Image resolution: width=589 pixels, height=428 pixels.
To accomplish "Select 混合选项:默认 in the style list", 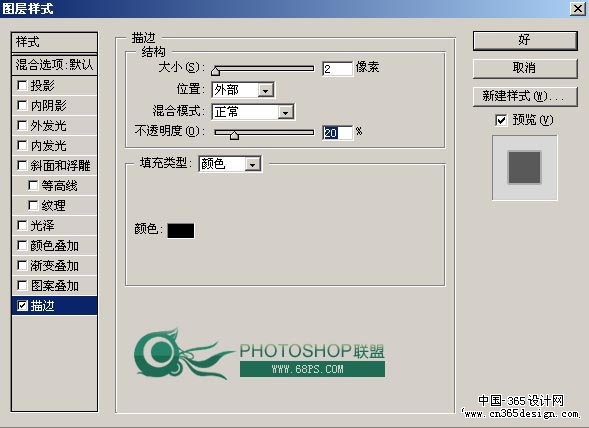I will pos(54,65).
